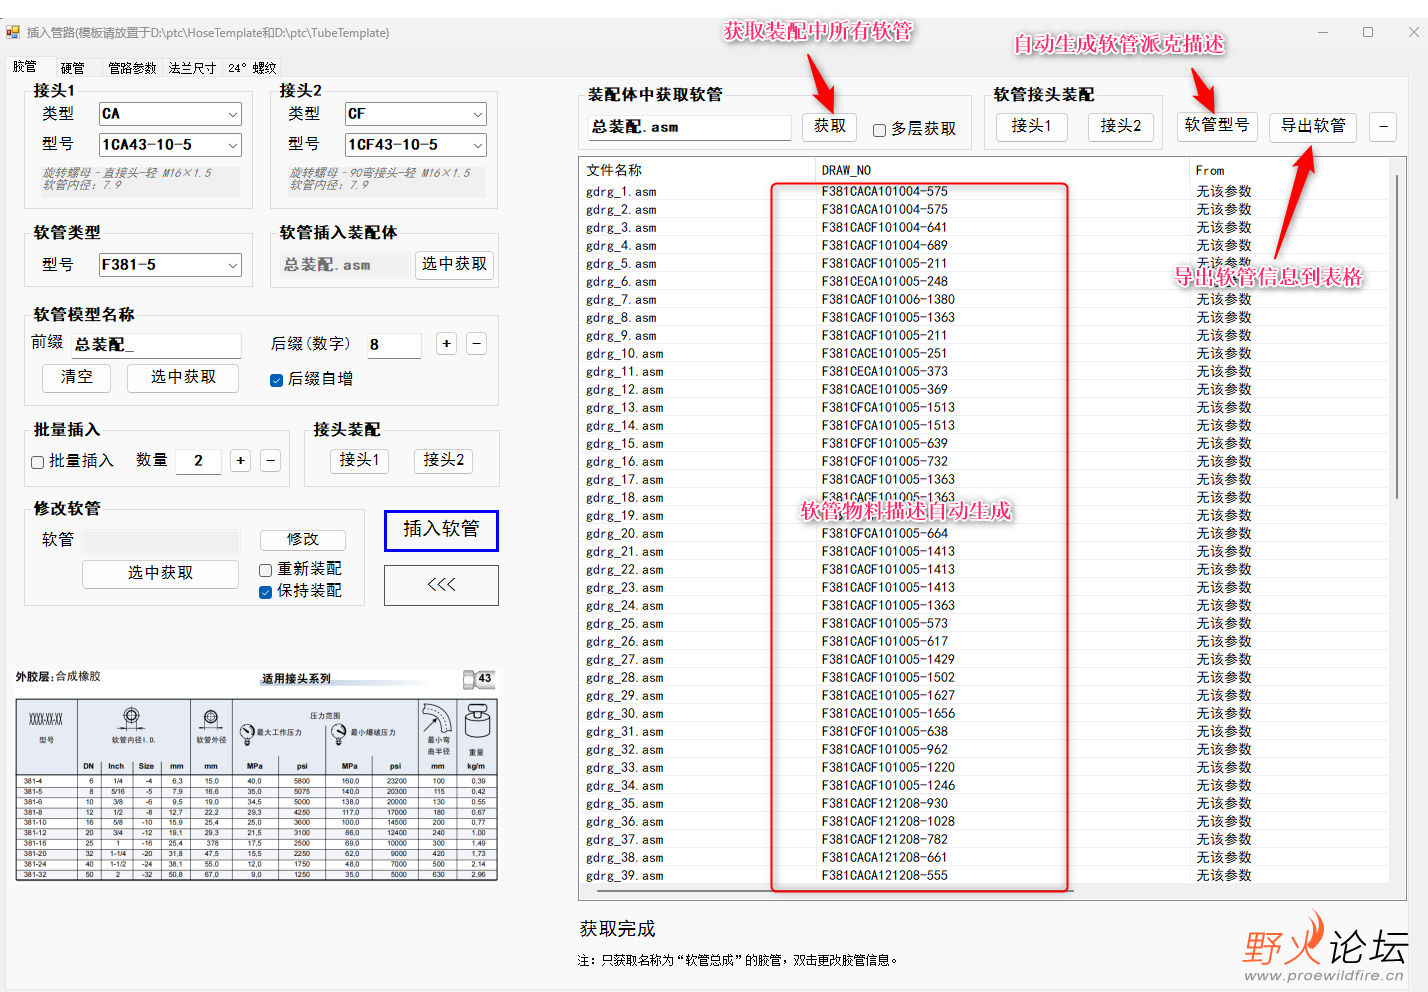Increase batch insert quantity with plus button
This screenshot has width=1428, height=992.
240,460
